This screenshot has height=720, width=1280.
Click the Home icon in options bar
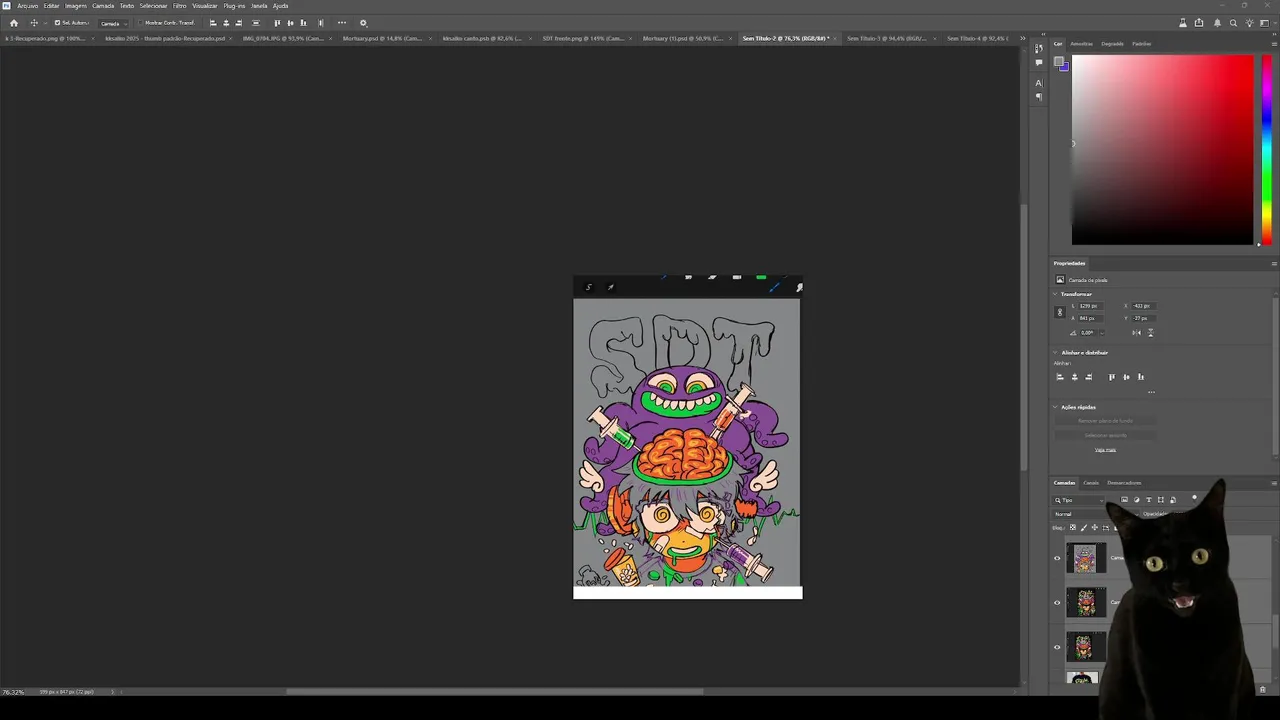14,23
